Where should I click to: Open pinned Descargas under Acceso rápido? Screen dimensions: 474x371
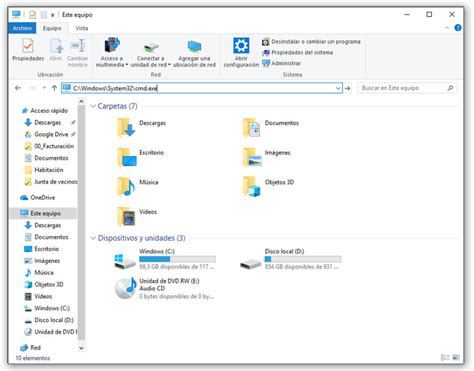click(48, 123)
